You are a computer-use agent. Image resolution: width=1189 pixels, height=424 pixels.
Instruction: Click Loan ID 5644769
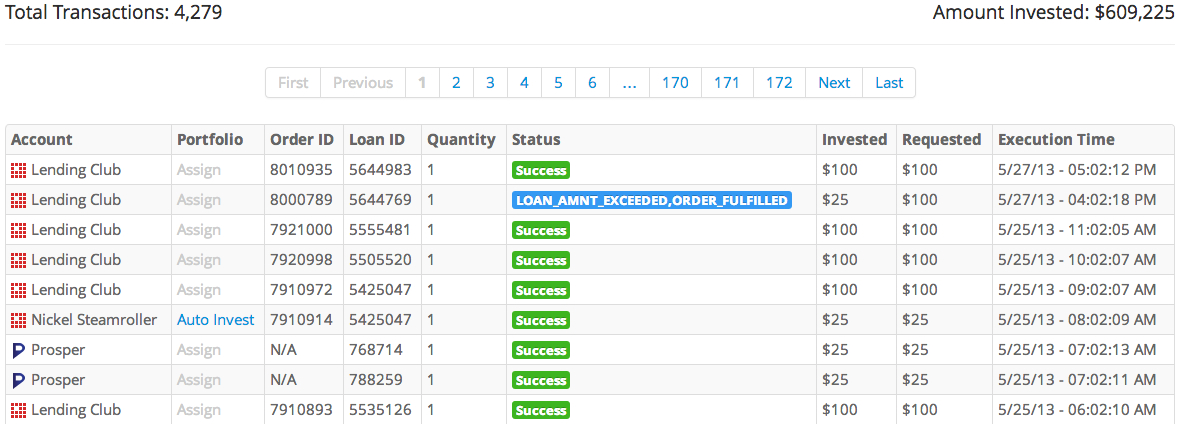pos(380,200)
